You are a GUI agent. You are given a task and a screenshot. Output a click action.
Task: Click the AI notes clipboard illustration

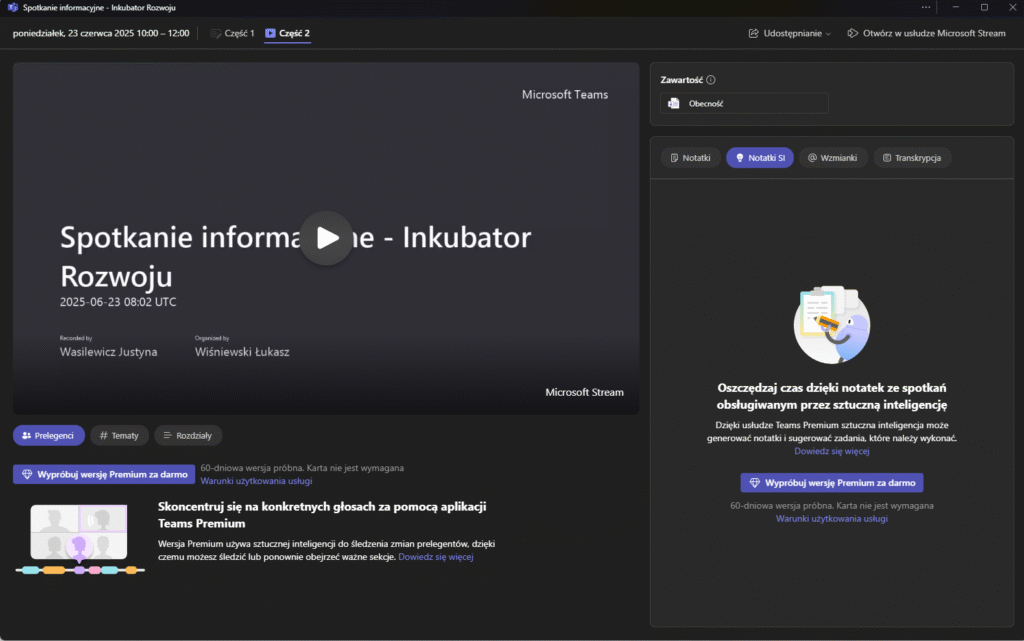[831, 324]
